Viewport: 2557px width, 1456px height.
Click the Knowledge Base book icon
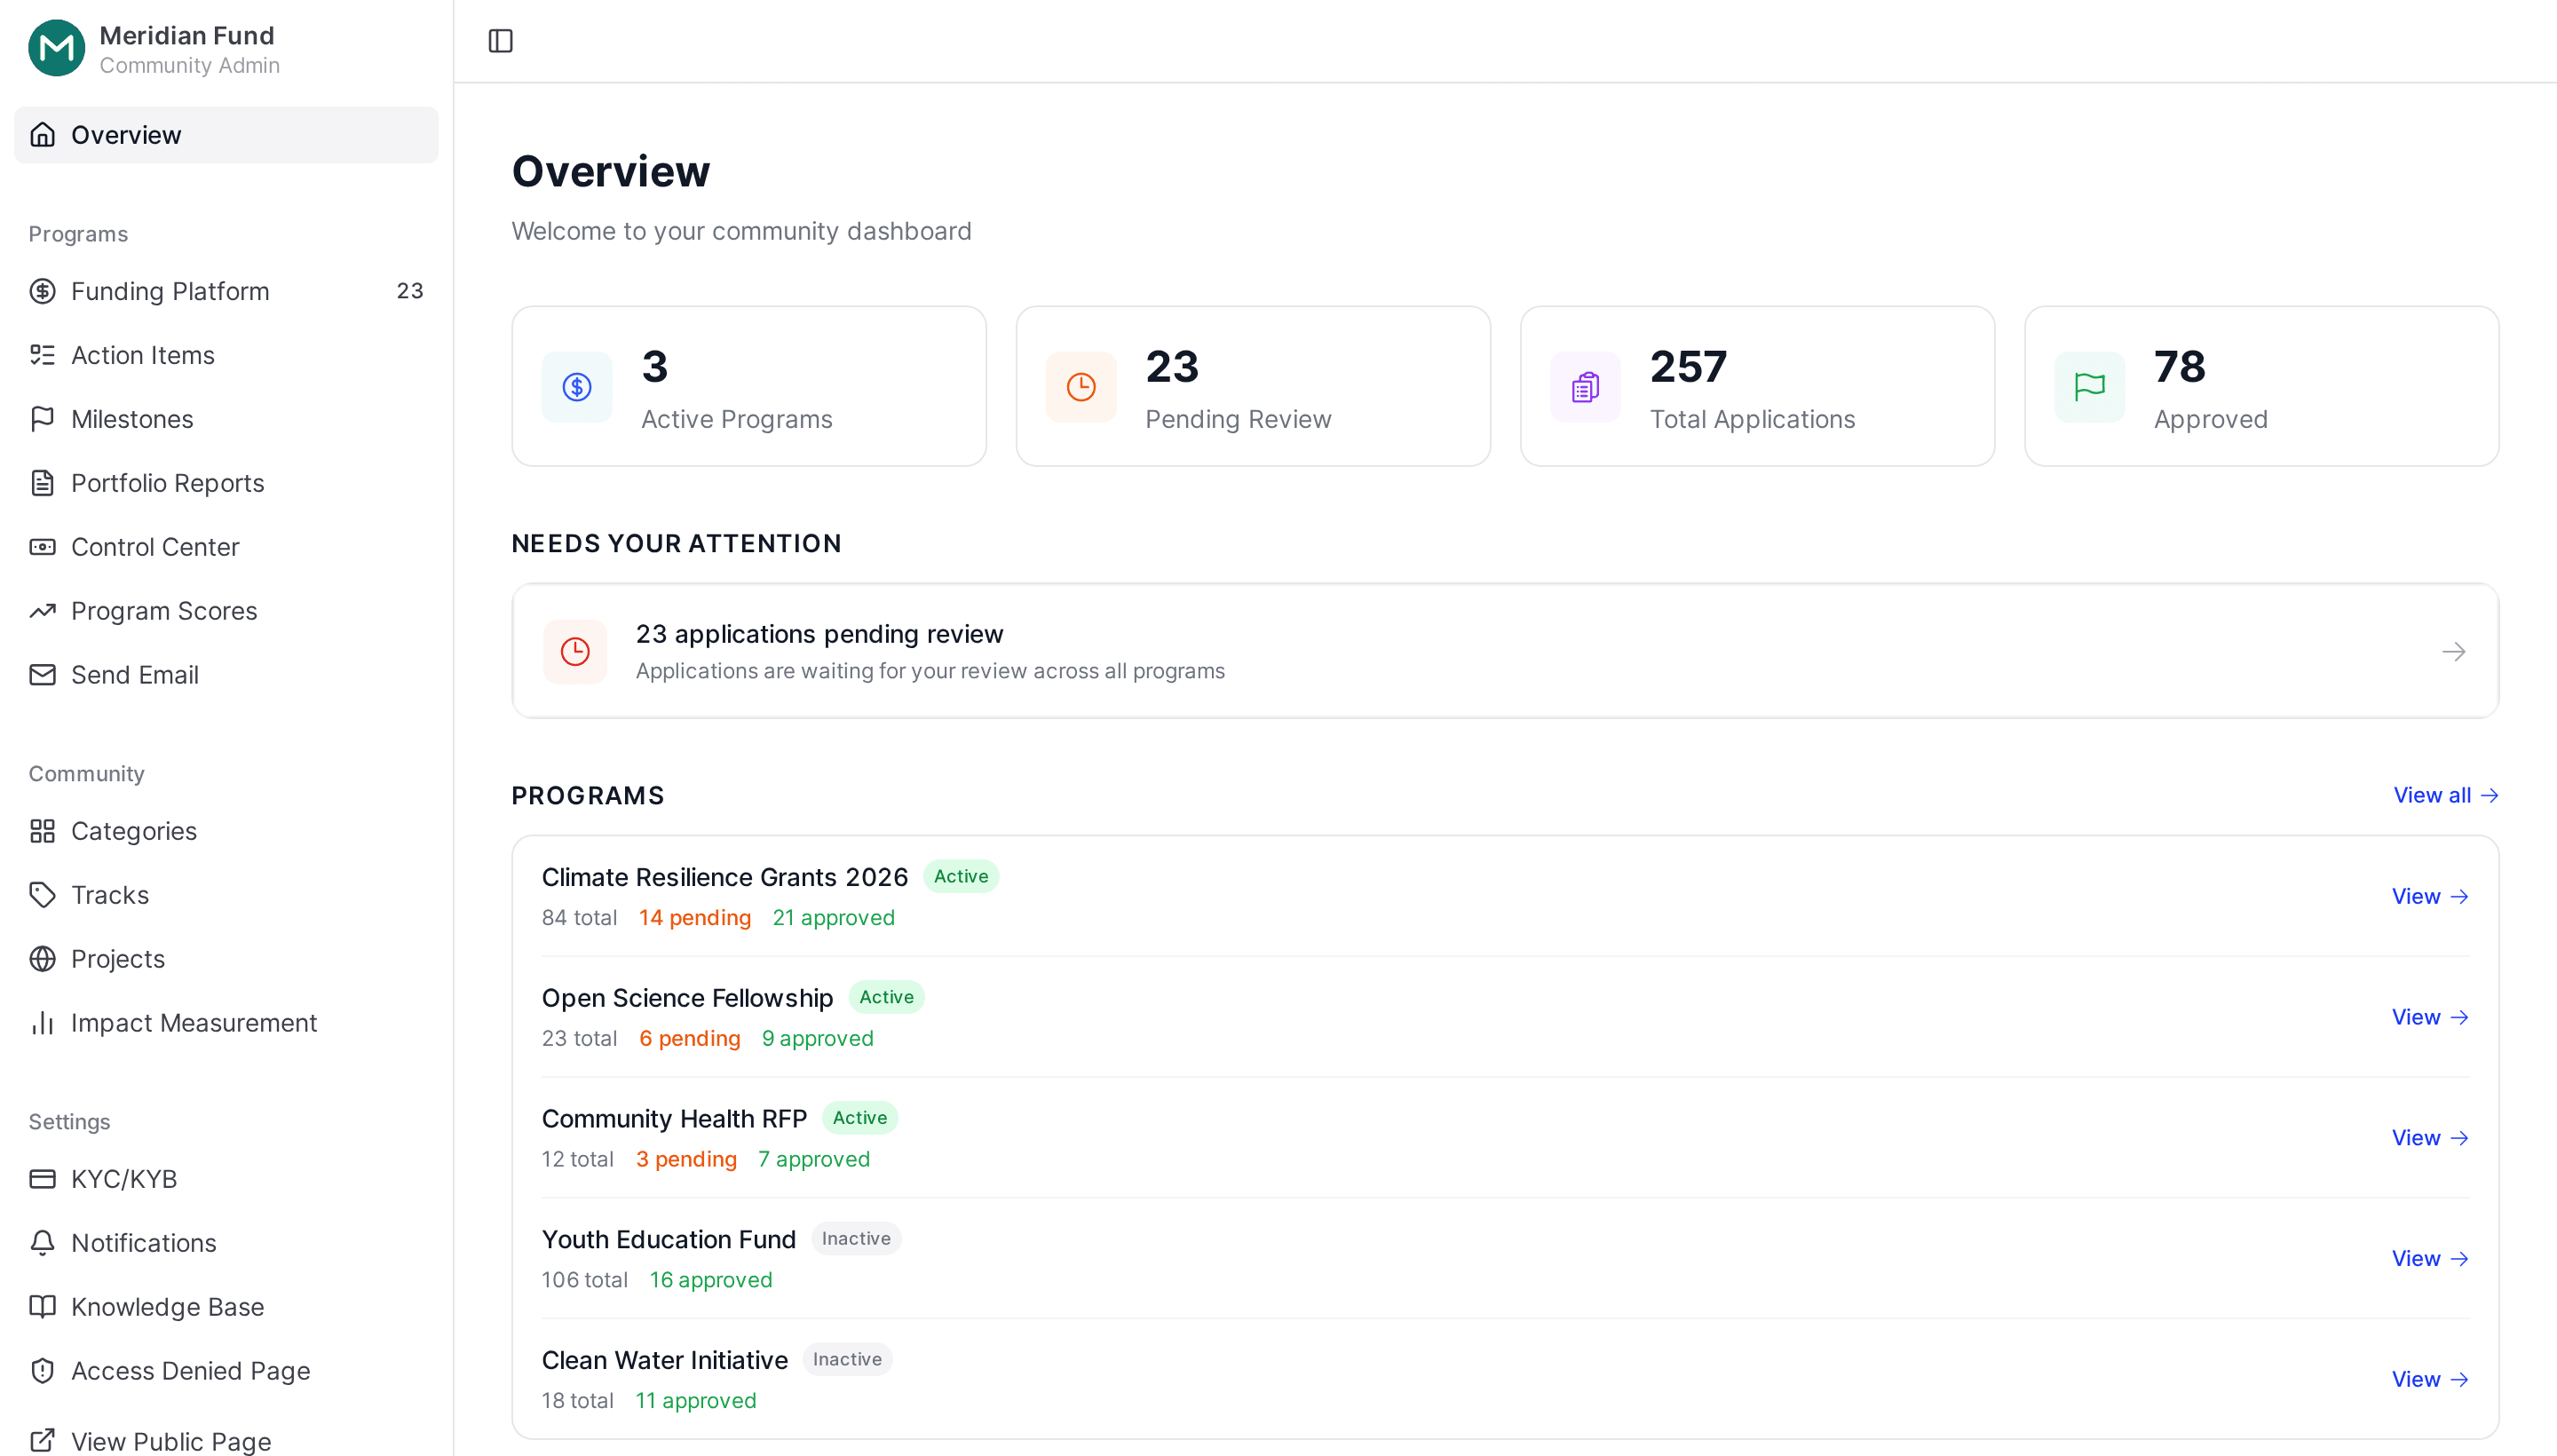click(x=42, y=1307)
